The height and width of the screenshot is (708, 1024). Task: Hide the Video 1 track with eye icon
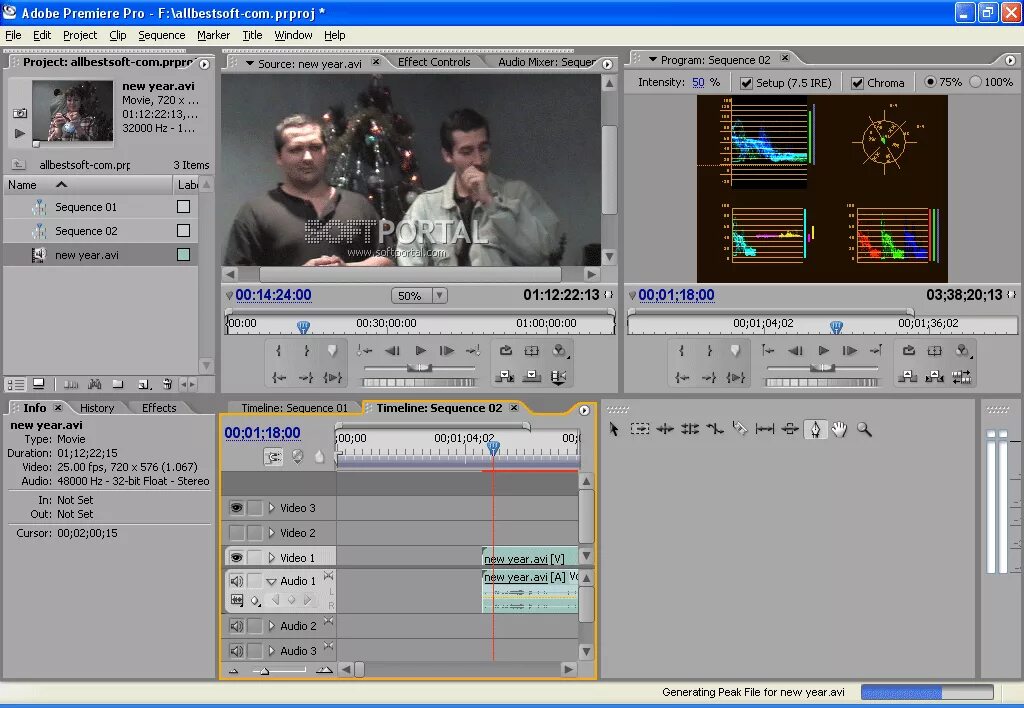click(237, 558)
